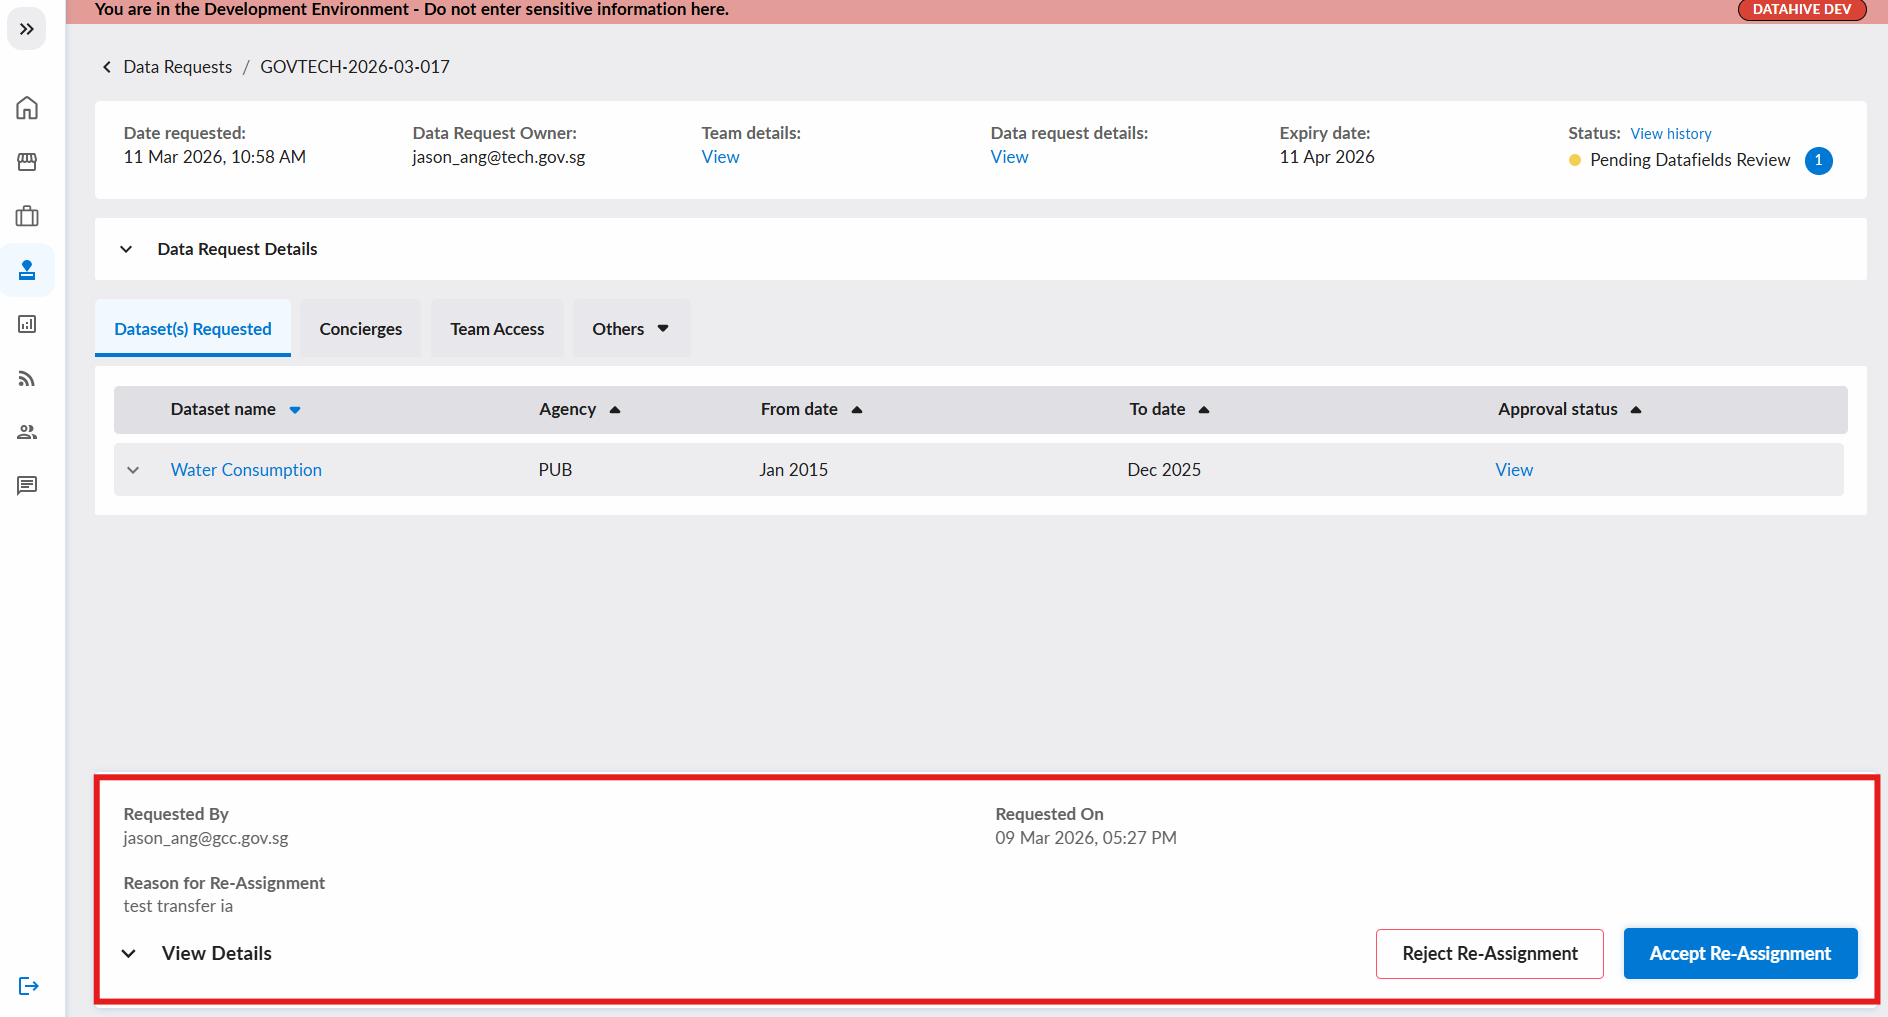The height and width of the screenshot is (1017, 1888).
Task: Click the Dec 2025 to-date cell
Action: pyautogui.click(x=1164, y=470)
